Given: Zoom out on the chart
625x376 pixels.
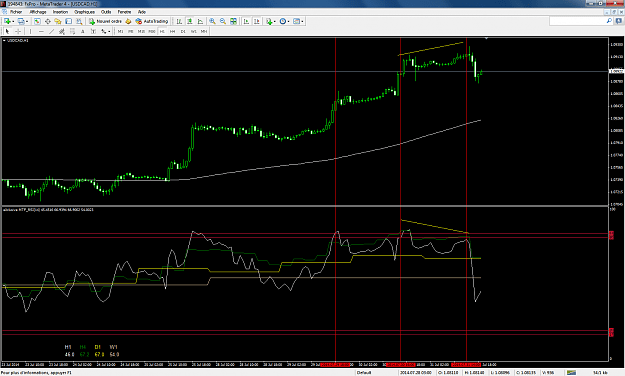Looking at the screenshot, I should pos(223,21).
